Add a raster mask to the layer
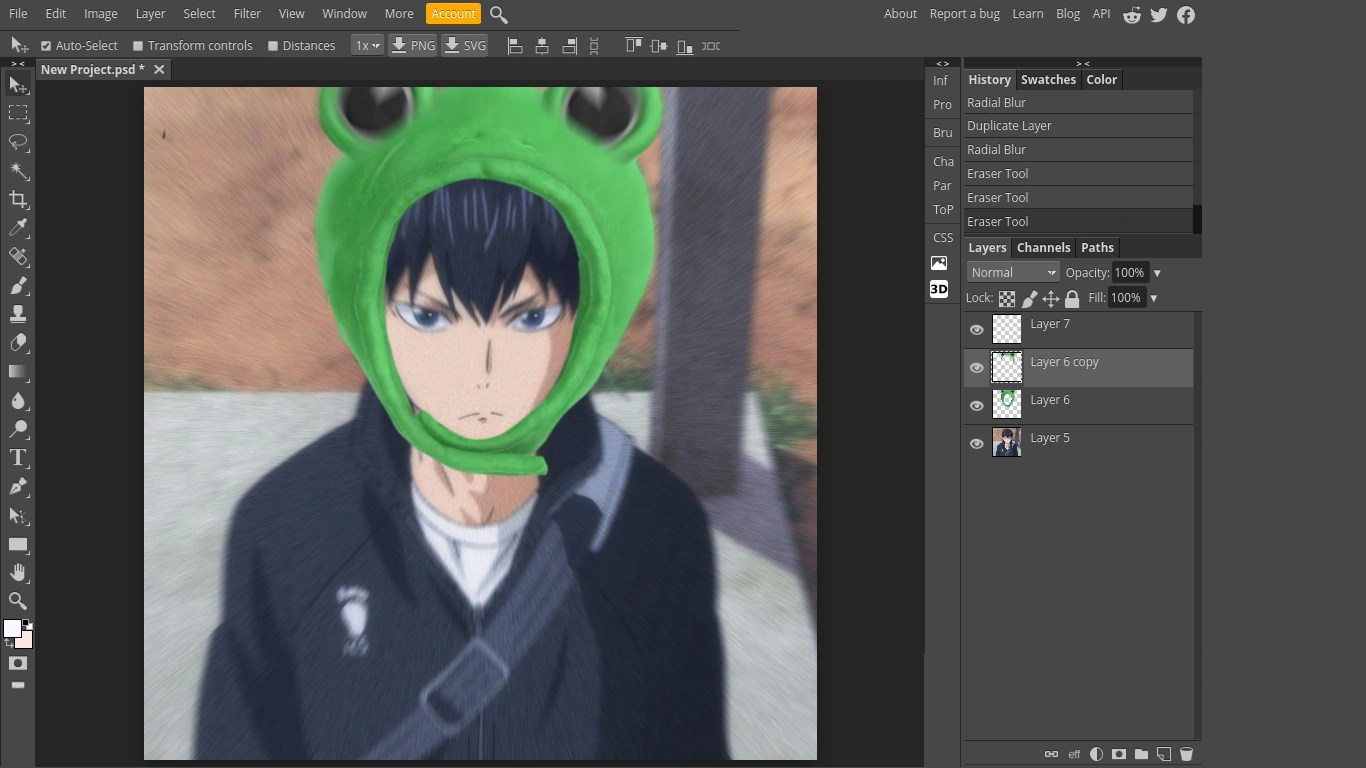This screenshot has width=1366, height=768. pos(1119,754)
